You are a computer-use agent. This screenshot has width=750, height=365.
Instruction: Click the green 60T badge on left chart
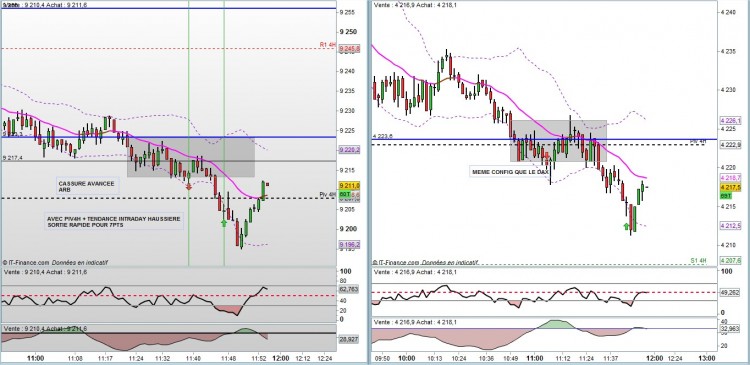344,194
